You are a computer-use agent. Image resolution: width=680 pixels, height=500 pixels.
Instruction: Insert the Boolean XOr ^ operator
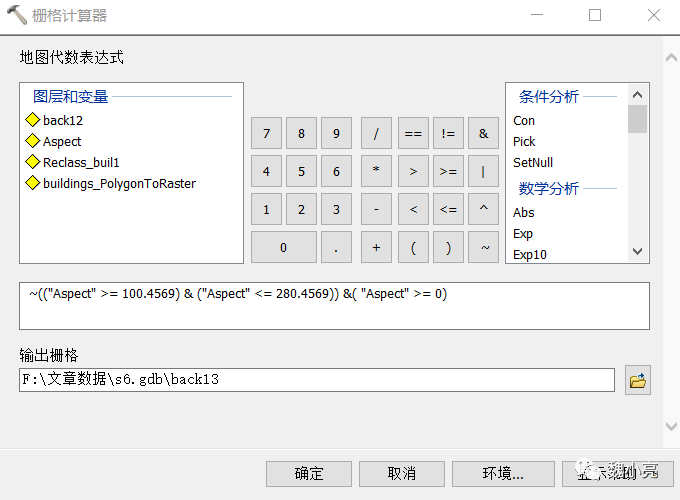[484, 209]
